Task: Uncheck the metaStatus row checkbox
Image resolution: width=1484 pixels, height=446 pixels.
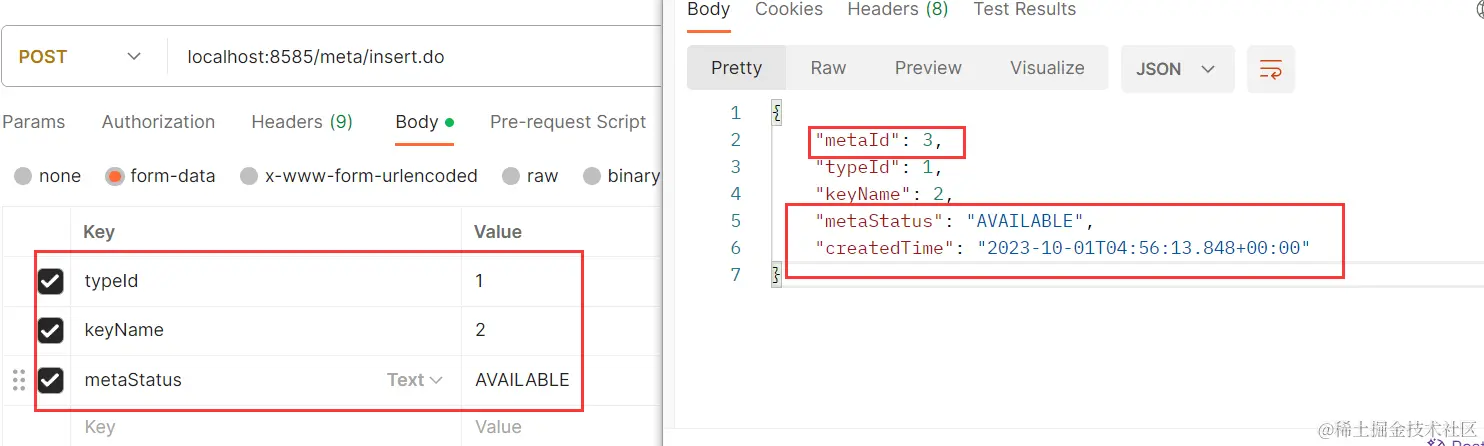Action: (50, 380)
